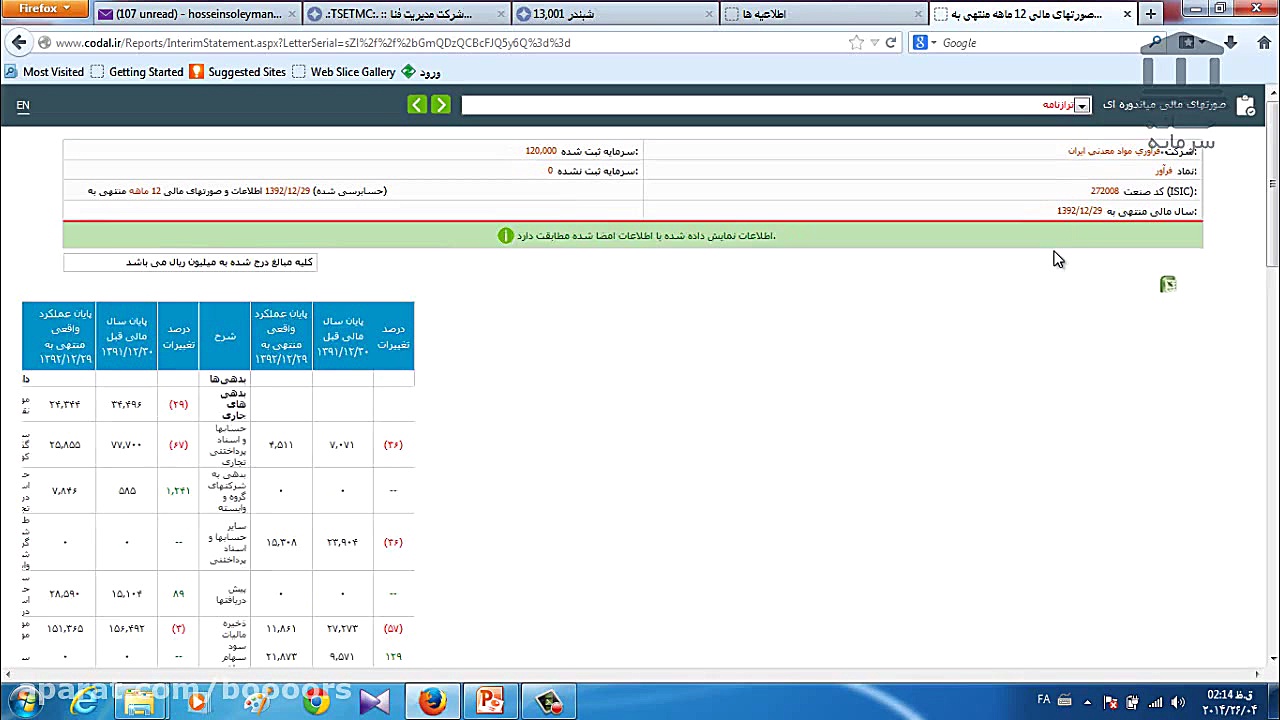This screenshot has width=1280, height=720.
Task: Open PowerPoint from the taskbar
Action: 492,702
